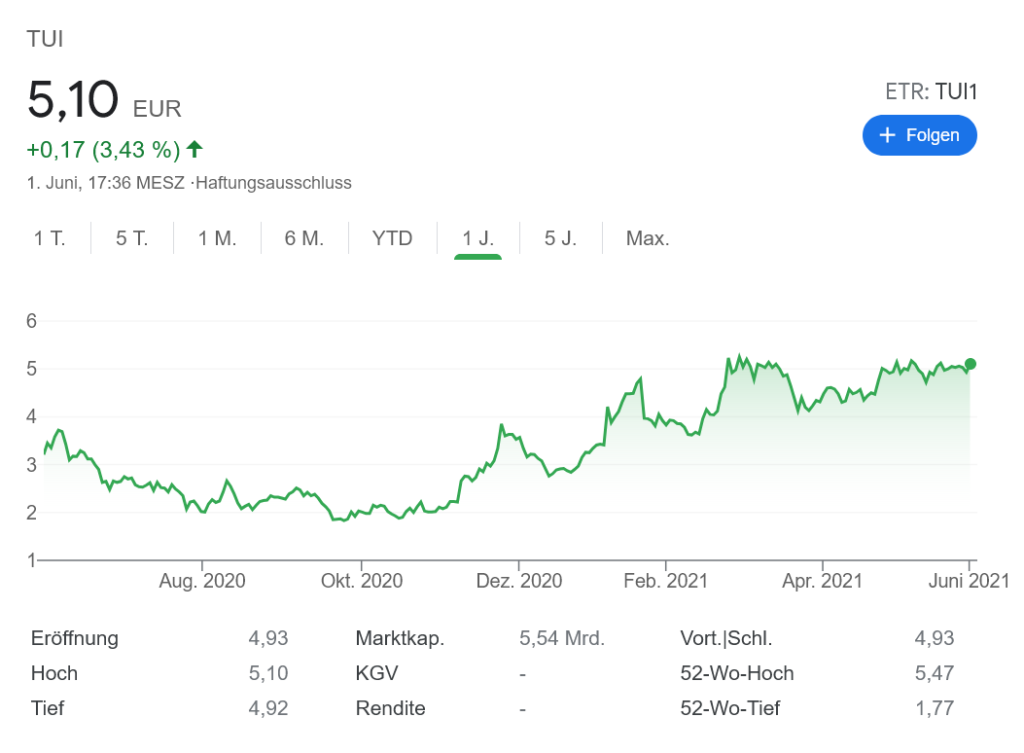This screenshot has height=753, width=1024.
Task: Click the green upward arrow next to price change
Action: tap(196, 148)
